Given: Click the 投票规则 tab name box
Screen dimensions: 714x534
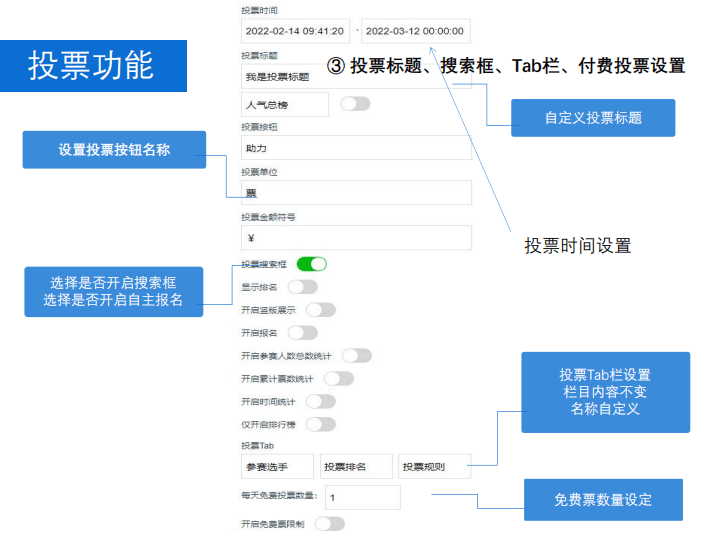Looking at the screenshot, I should pos(434,467).
